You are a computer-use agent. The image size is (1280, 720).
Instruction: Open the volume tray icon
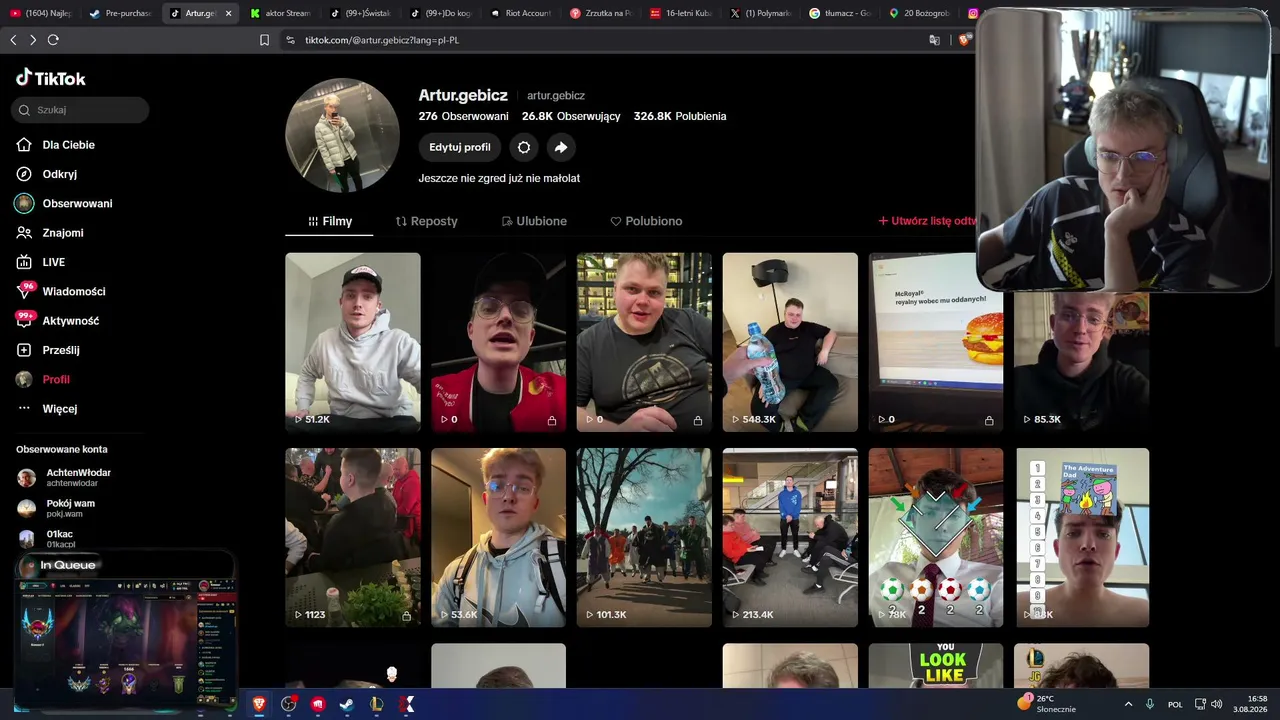1217,704
